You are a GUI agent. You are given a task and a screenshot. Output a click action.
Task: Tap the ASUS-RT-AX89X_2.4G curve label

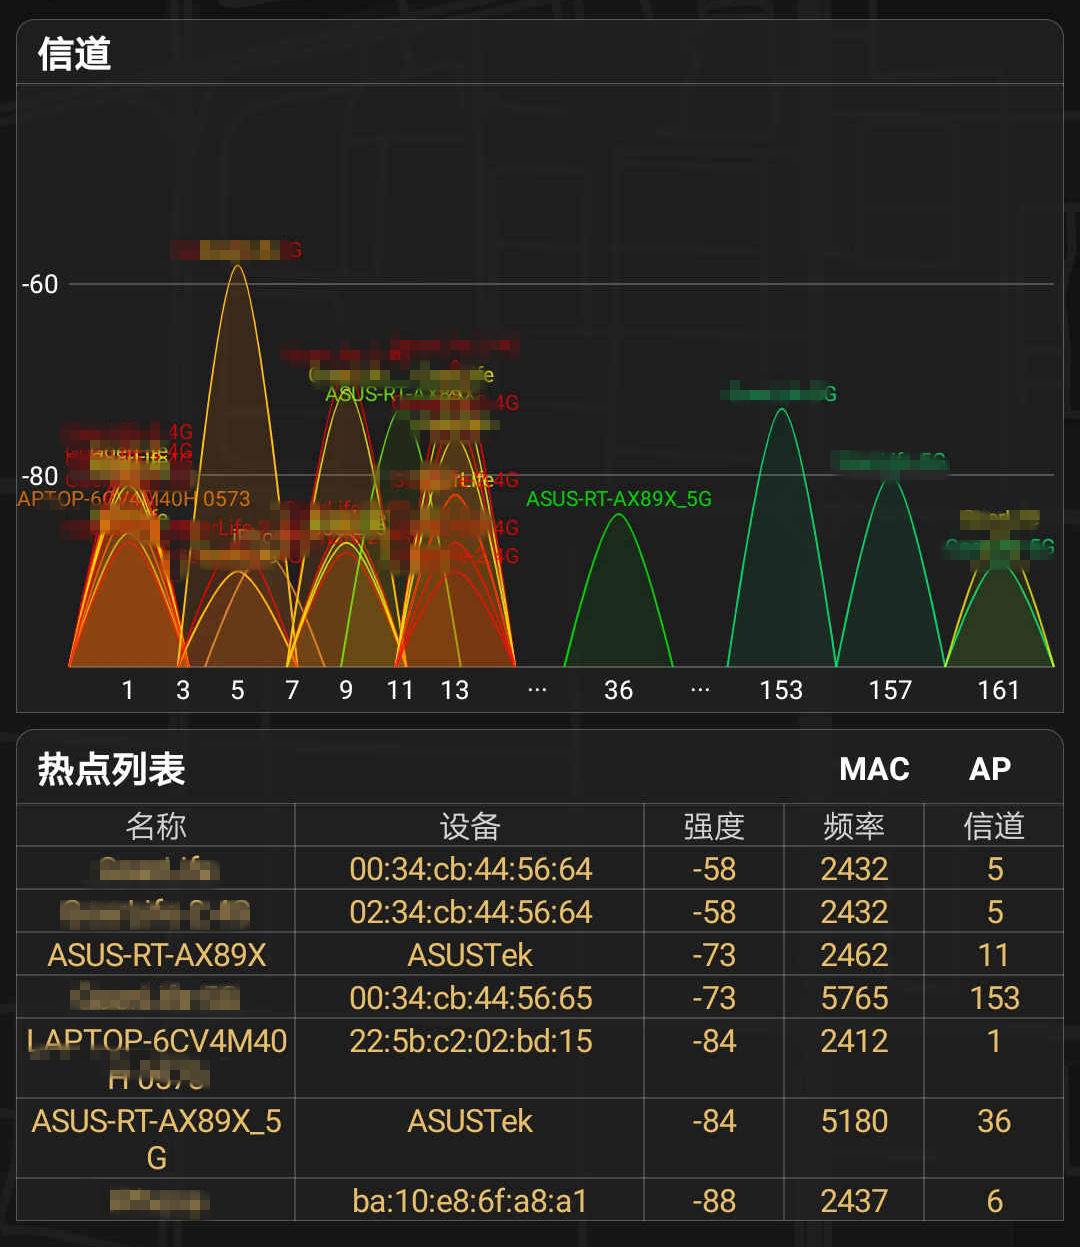(x=402, y=392)
